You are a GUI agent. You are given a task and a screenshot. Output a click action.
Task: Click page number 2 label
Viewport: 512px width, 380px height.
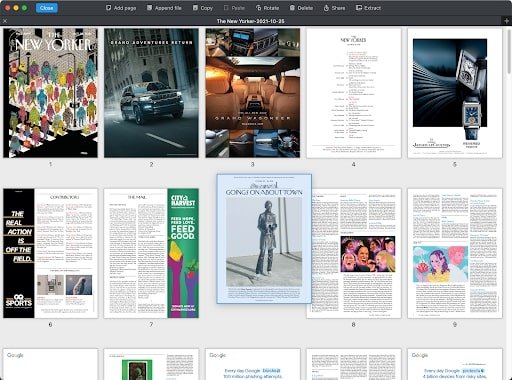coord(151,164)
